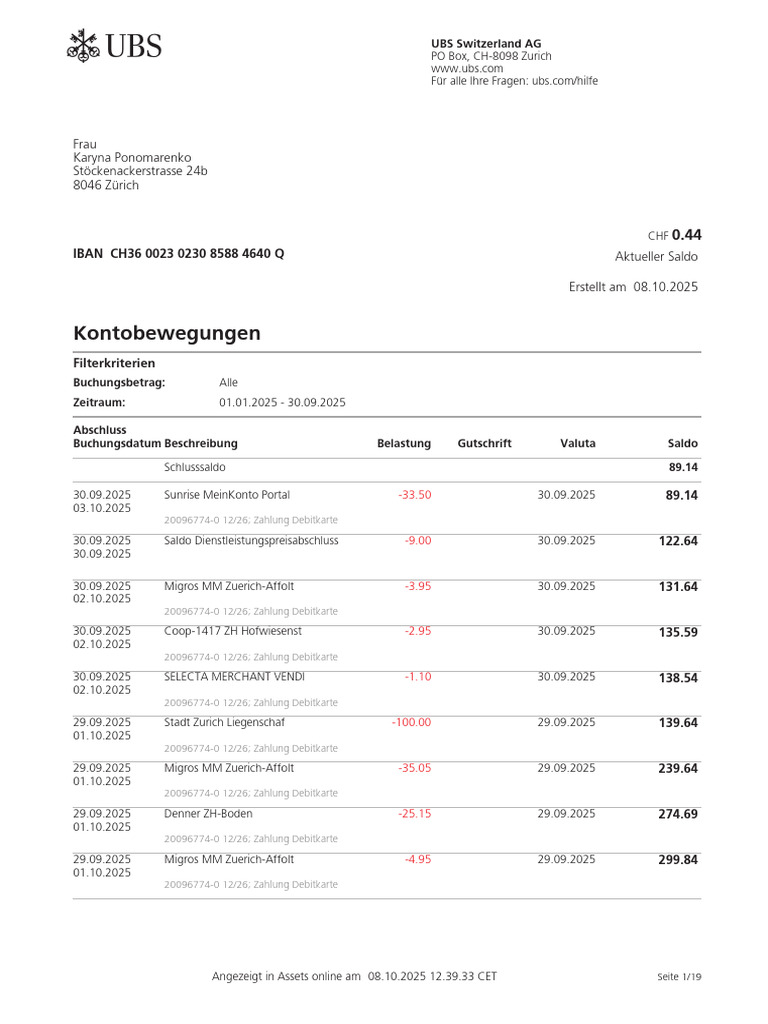Click the Saldo column header
Screen dimensions: 768x1024
click(682, 443)
